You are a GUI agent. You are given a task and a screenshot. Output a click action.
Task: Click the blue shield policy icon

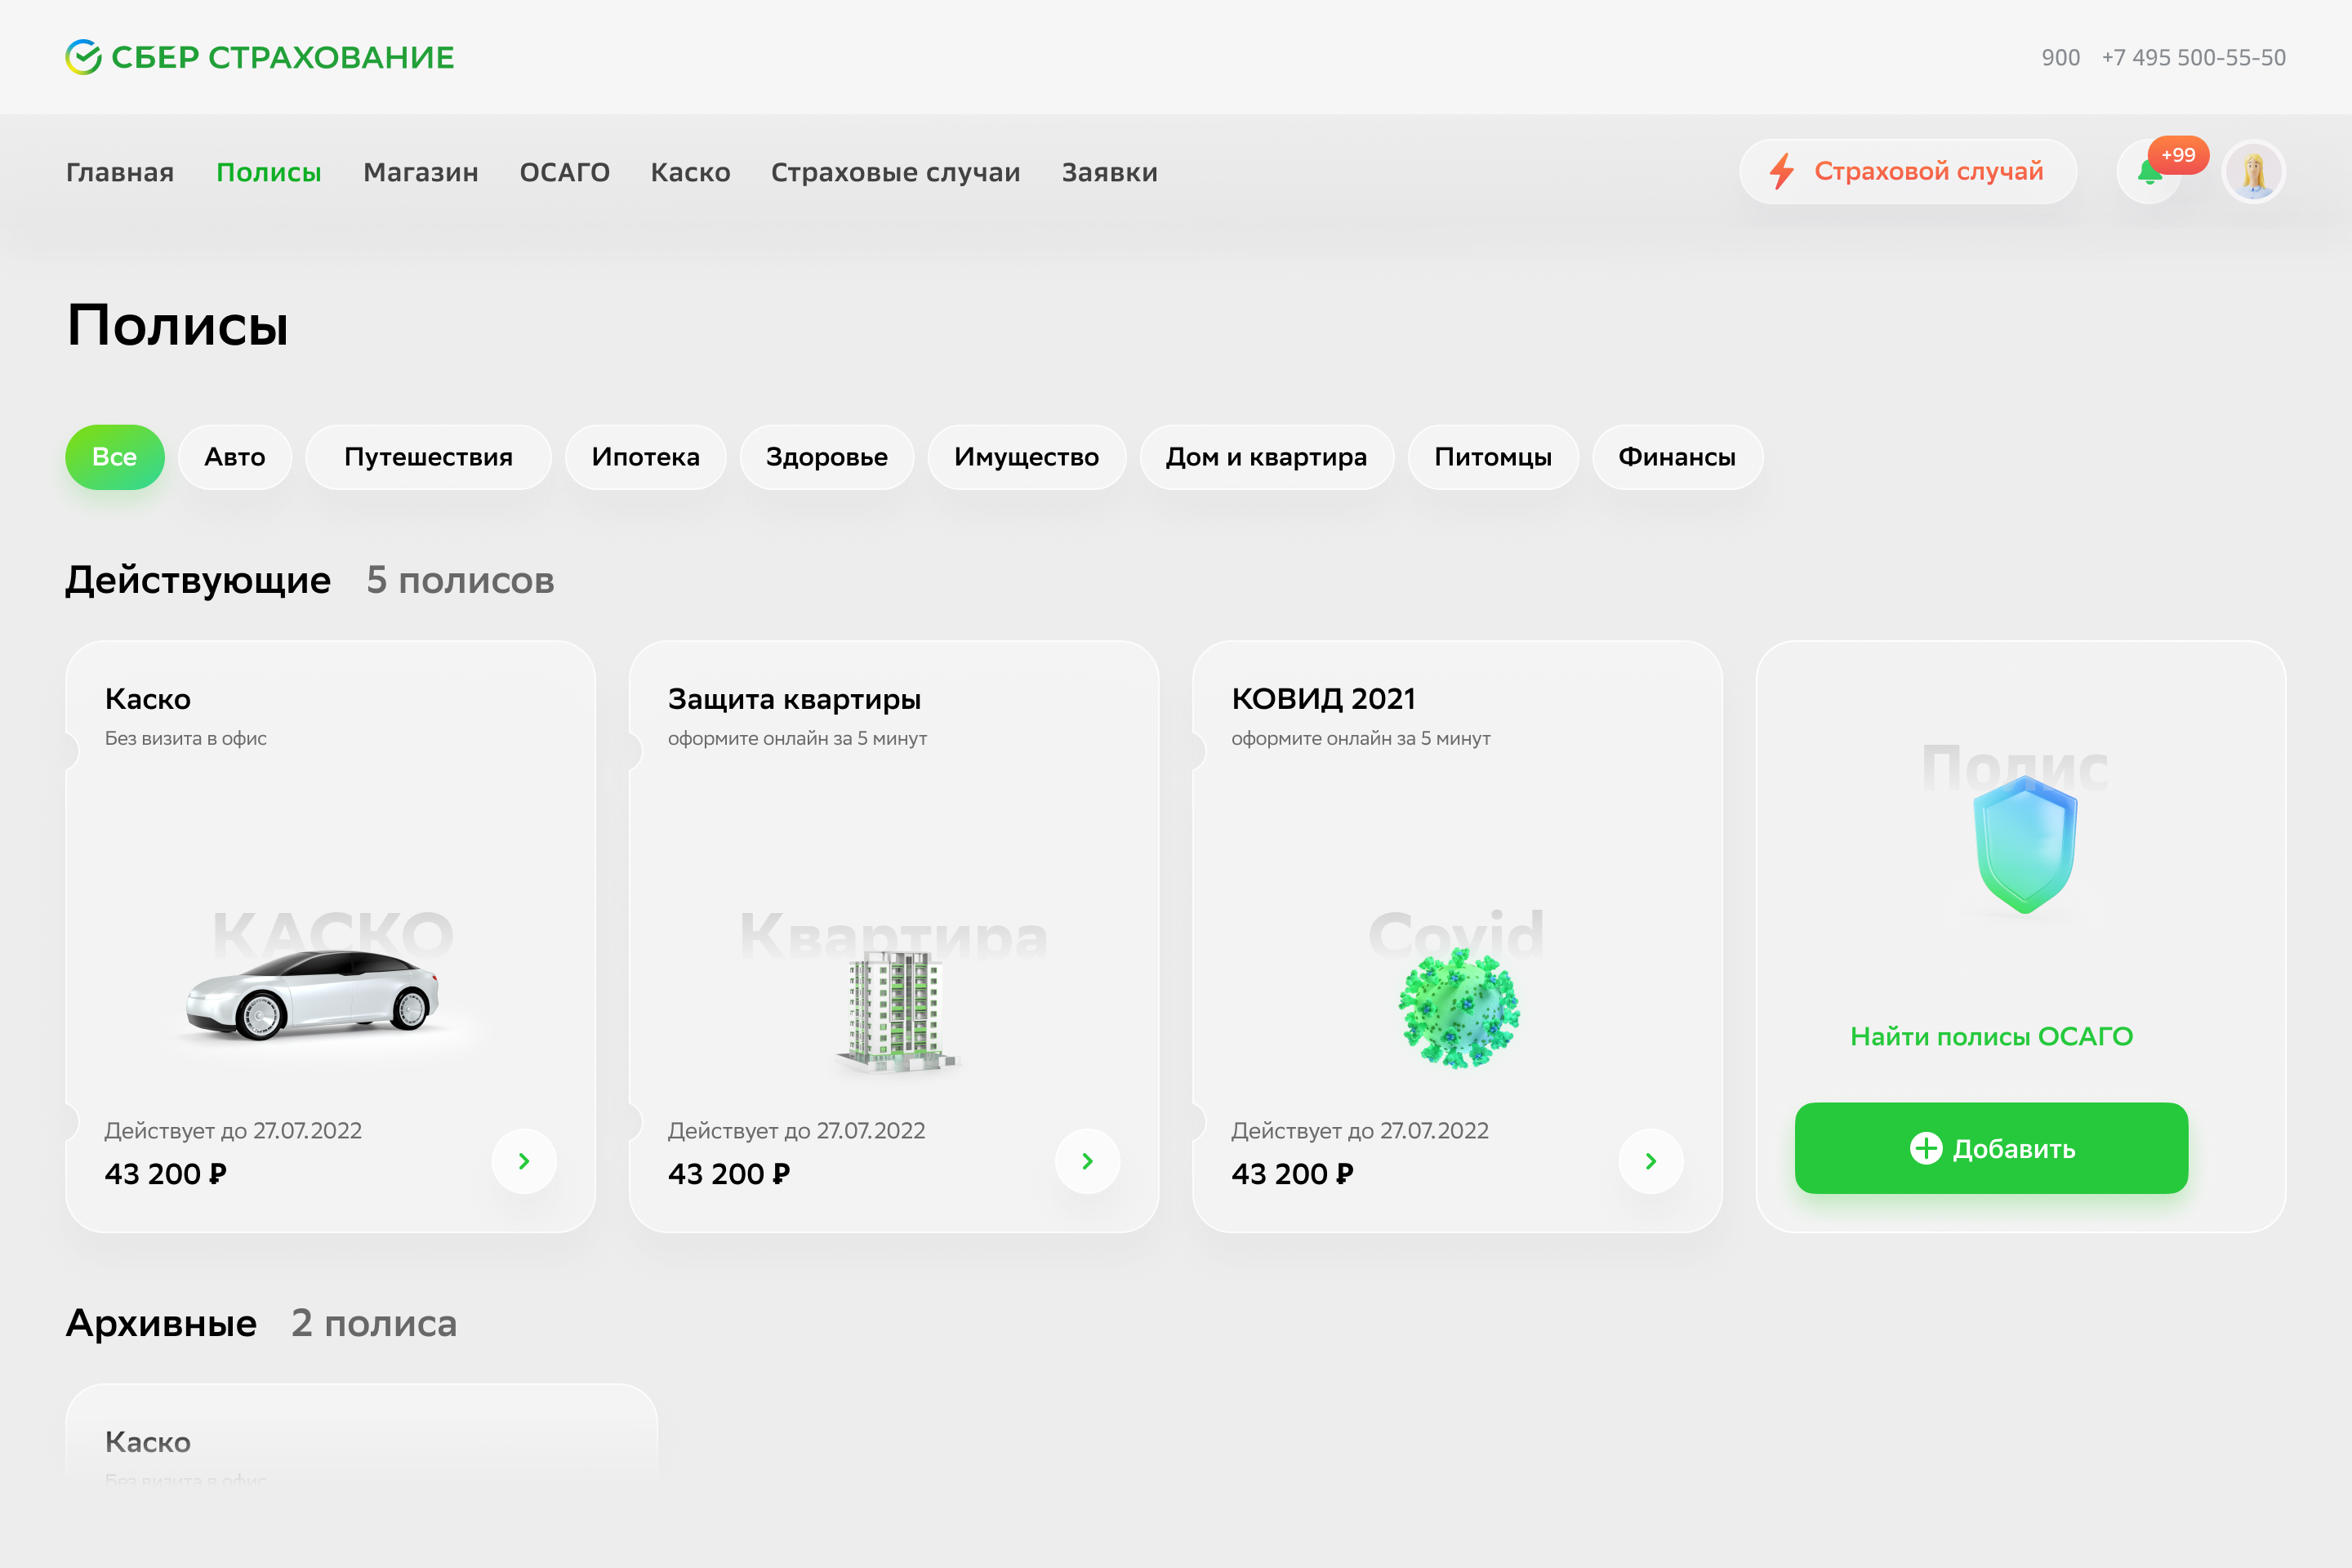point(2025,845)
